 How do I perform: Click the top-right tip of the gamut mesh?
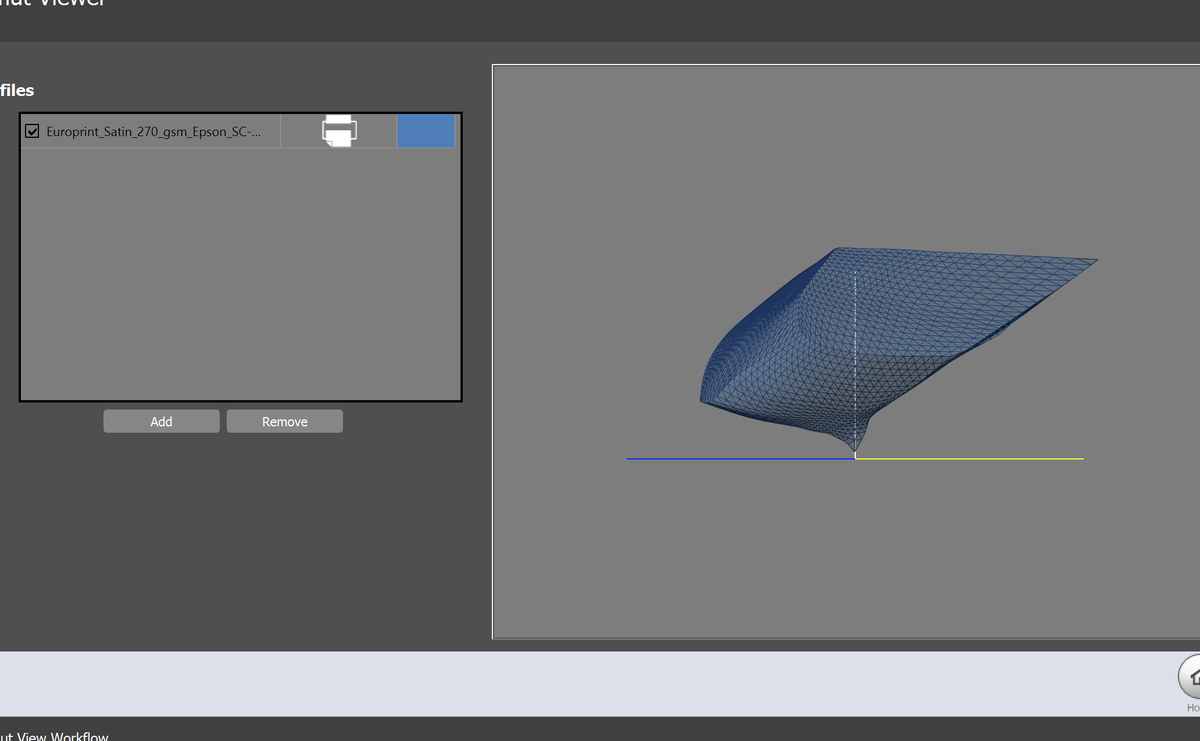1092,262
